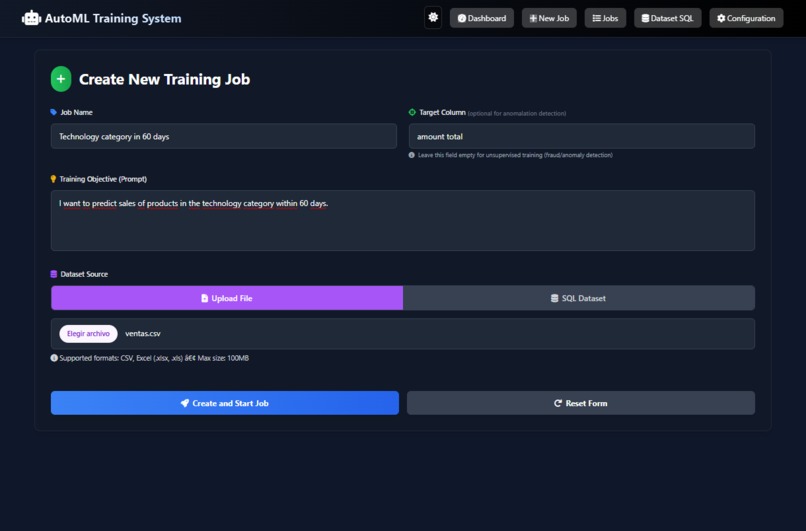806x531 pixels.
Task: Click the 'Leave this field empty' hint text
Action: (x=515, y=155)
